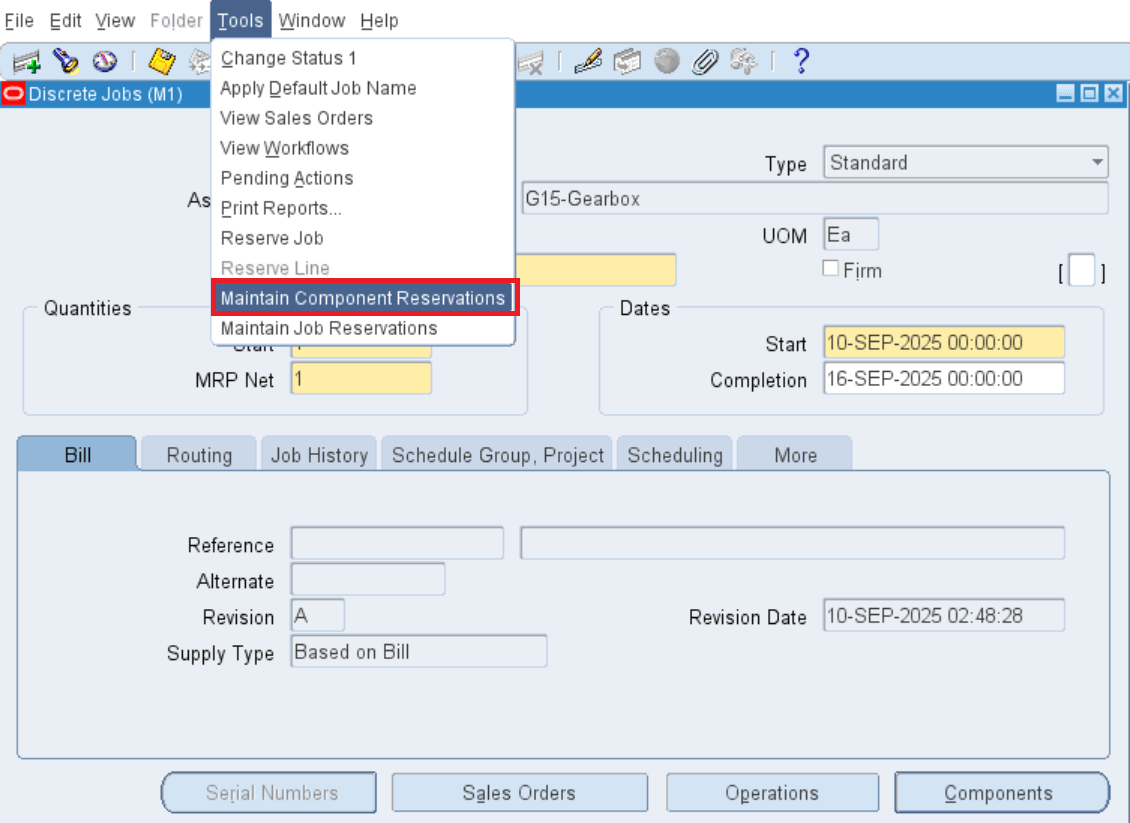This screenshot has height=823, width=1130.
Task: Select the Find flashlight icon
Action: (x=66, y=61)
